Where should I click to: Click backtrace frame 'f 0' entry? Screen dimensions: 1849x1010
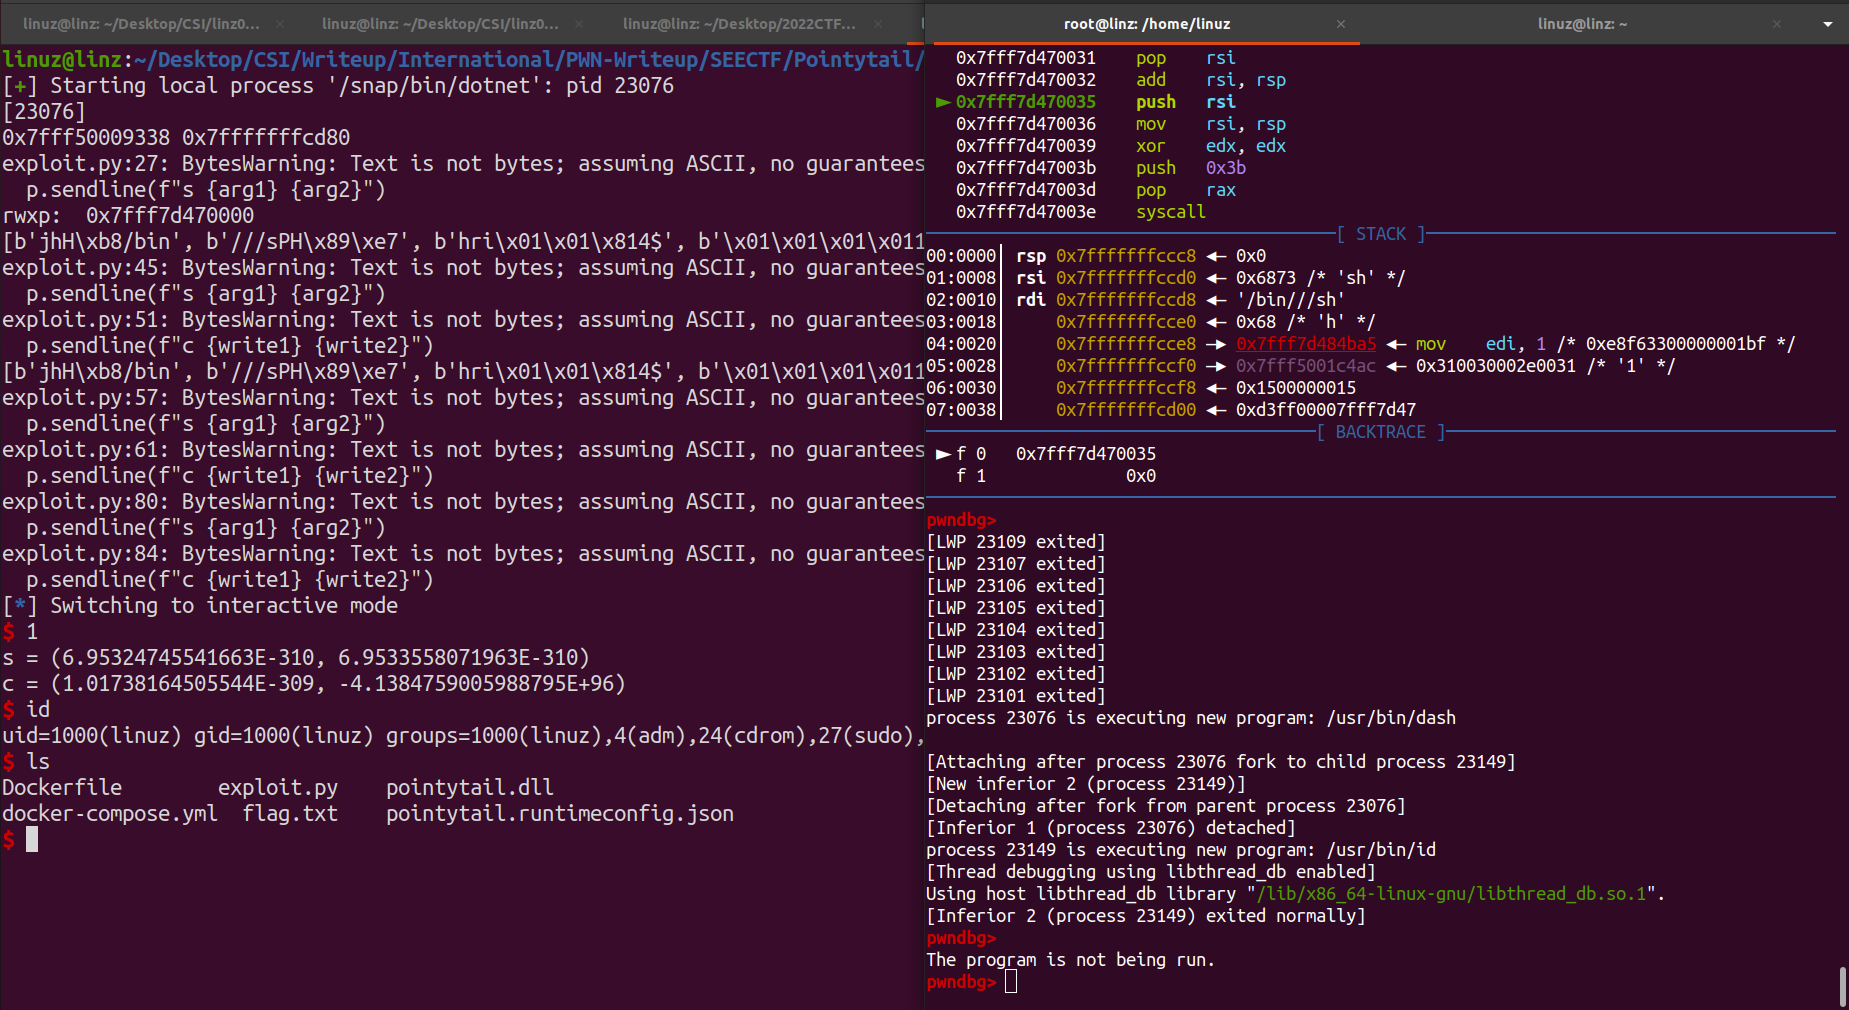point(1045,454)
